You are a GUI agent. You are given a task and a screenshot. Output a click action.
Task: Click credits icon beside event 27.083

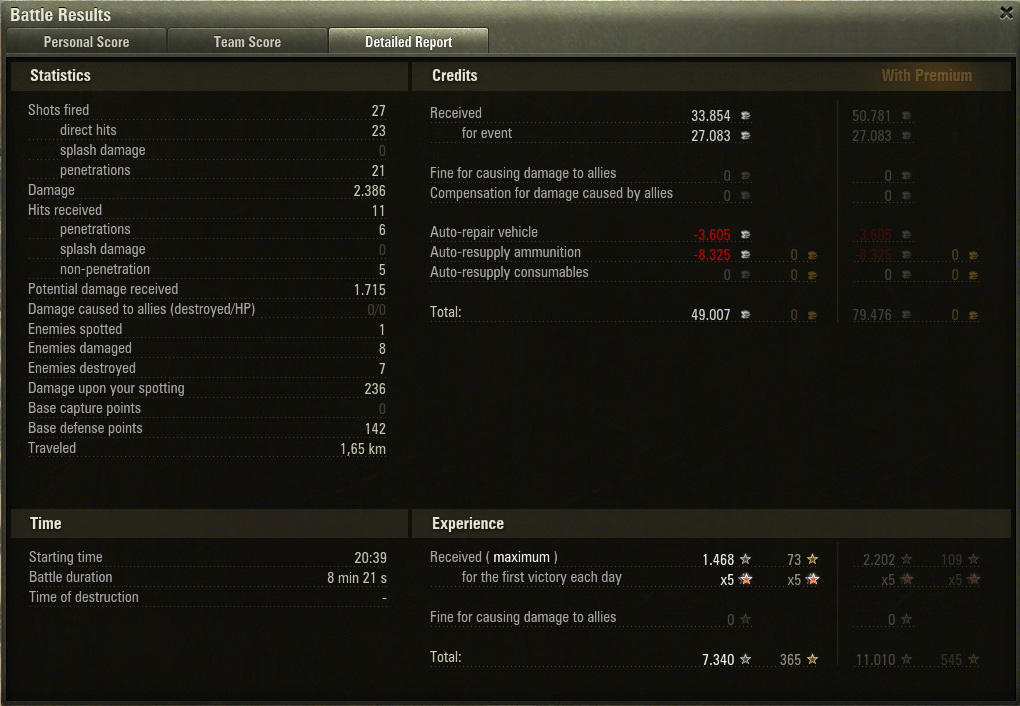(745, 136)
